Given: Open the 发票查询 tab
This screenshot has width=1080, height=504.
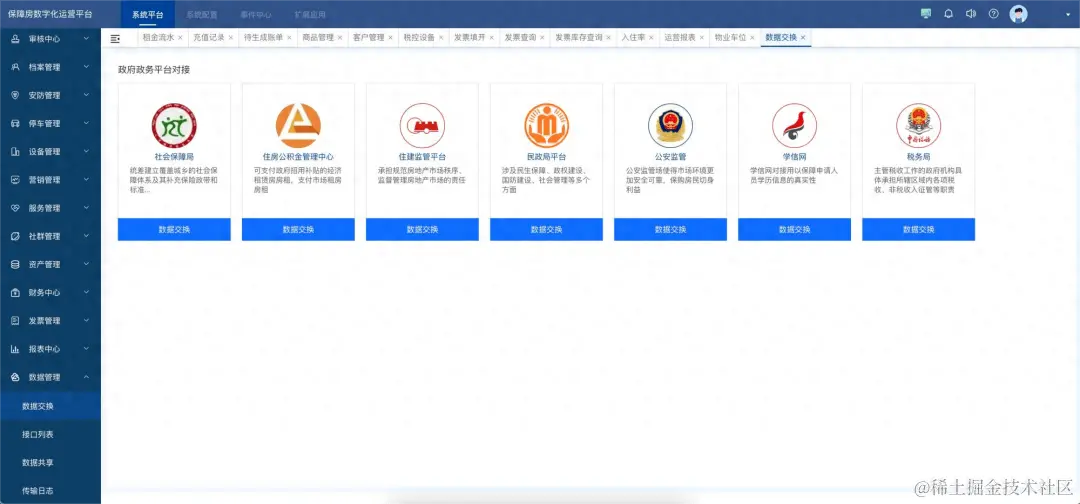Looking at the screenshot, I should (x=520, y=38).
